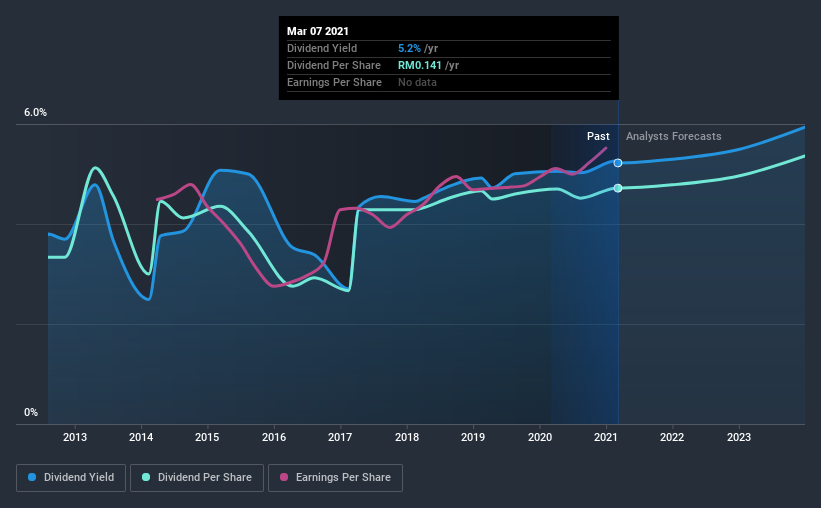Click the 2023 x-axis label
This screenshot has width=821, height=508.
point(739,437)
